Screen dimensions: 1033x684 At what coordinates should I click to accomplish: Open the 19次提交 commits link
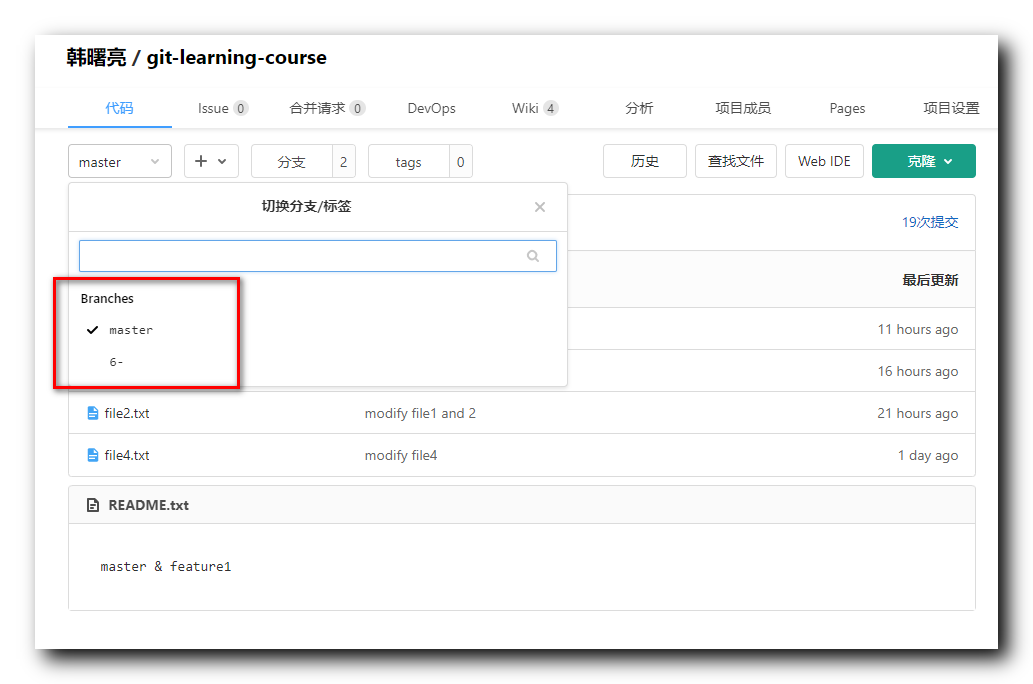pyautogui.click(x=930, y=222)
